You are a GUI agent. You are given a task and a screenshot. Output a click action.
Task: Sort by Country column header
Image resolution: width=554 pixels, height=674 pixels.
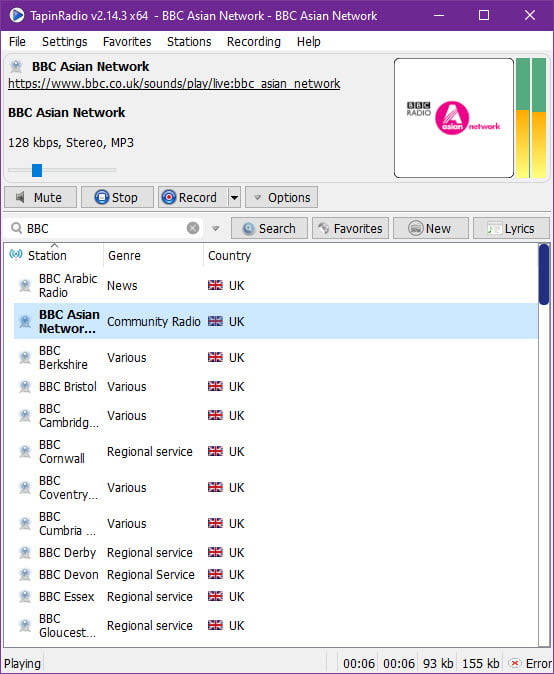coord(230,255)
